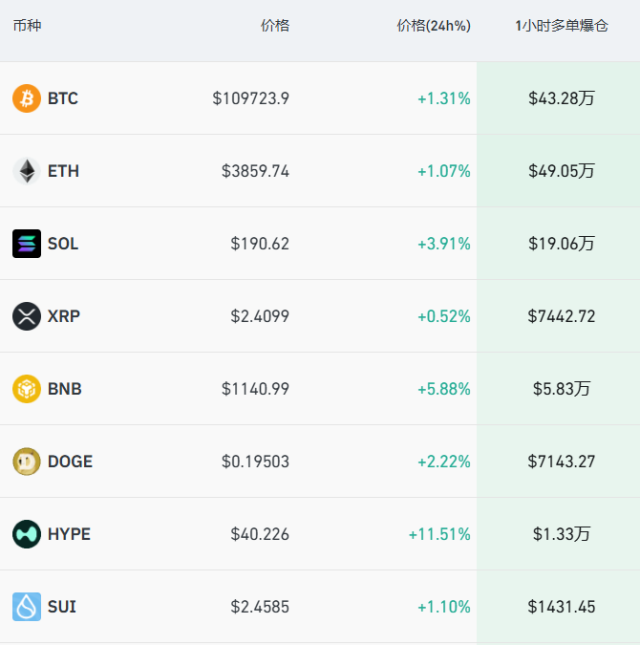Screen dimensions: 640x645
Task: Click the XRP coin icon
Action: pos(26,316)
